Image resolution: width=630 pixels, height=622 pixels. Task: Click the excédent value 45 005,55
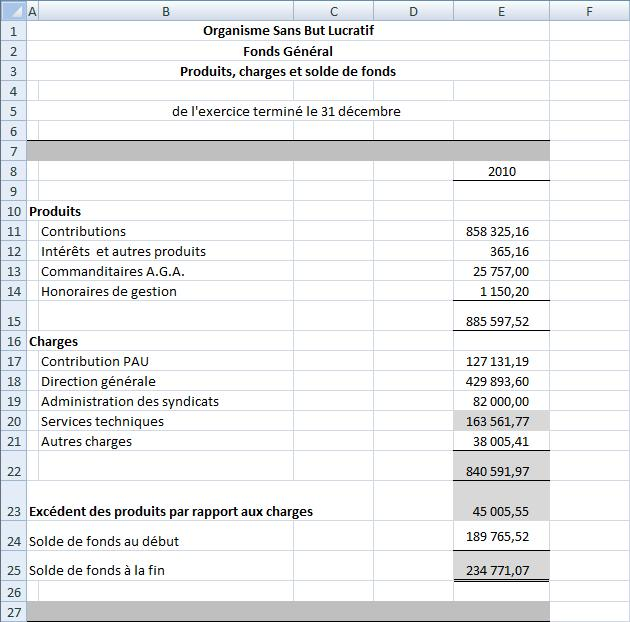coord(500,511)
